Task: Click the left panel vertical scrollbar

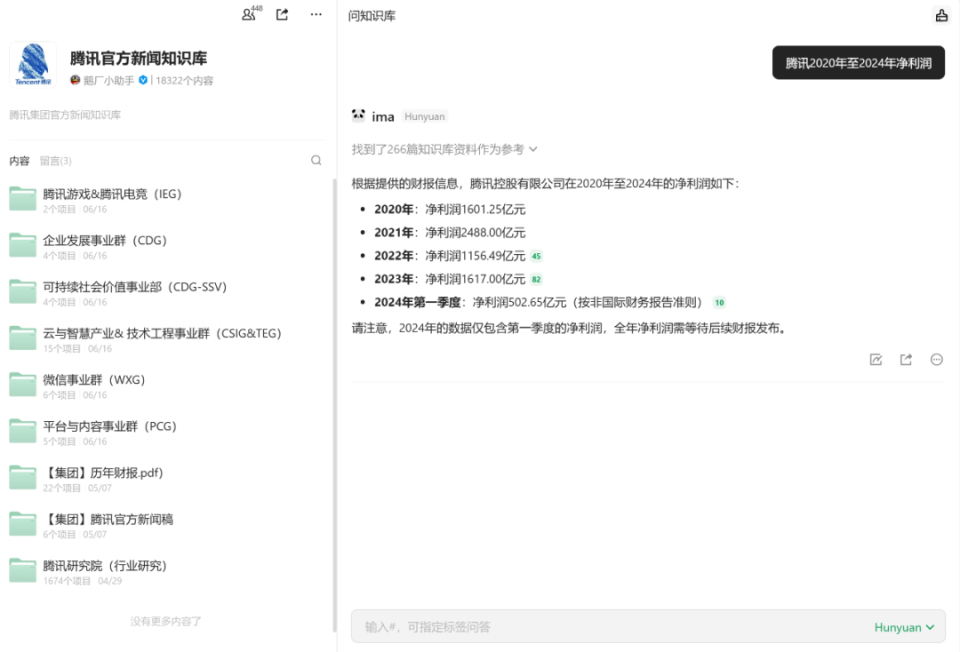Action: click(334, 404)
